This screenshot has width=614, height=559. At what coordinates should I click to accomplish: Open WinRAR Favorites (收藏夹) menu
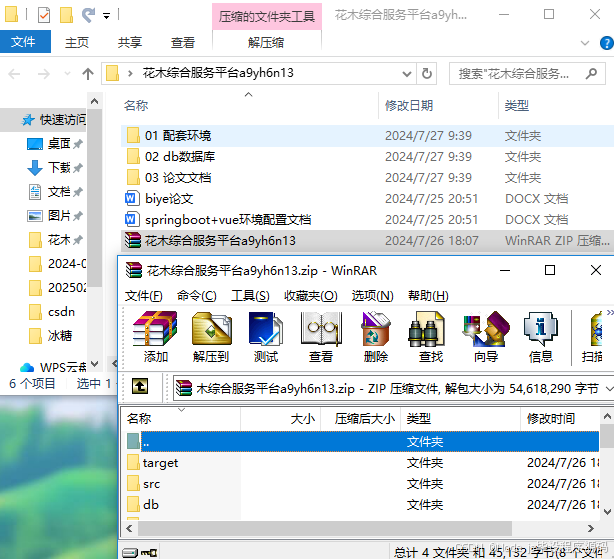(x=311, y=296)
